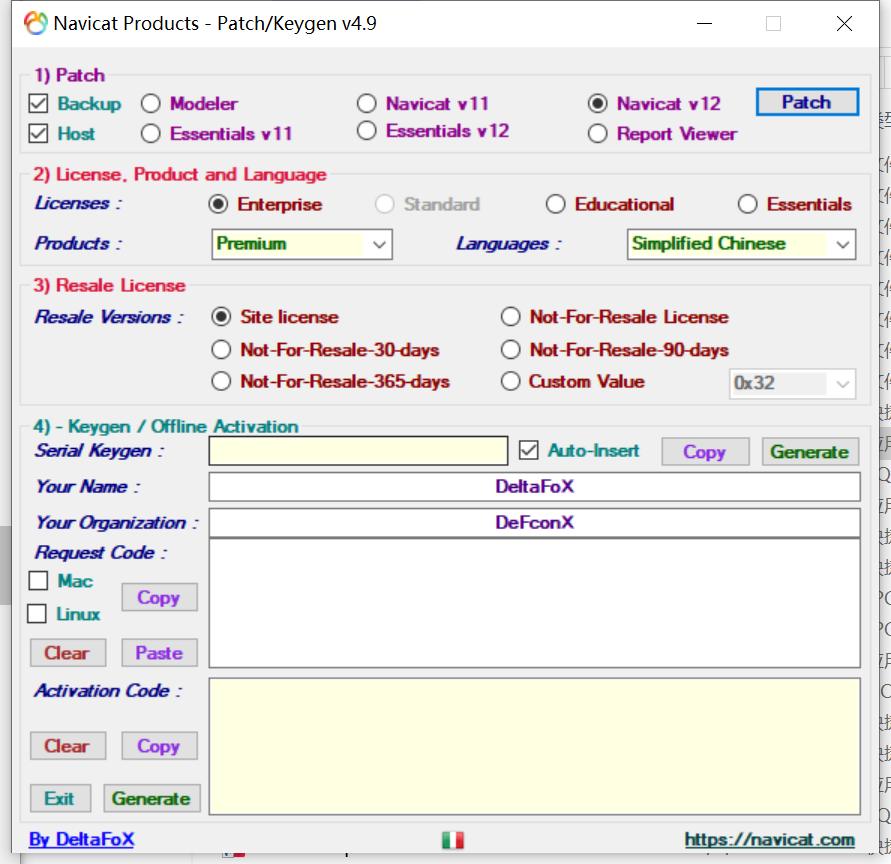Expand the Languages dropdown showing Simplified Chinese
Image resolution: width=891 pixels, height=864 pixels.
click(x=741, y=244)
